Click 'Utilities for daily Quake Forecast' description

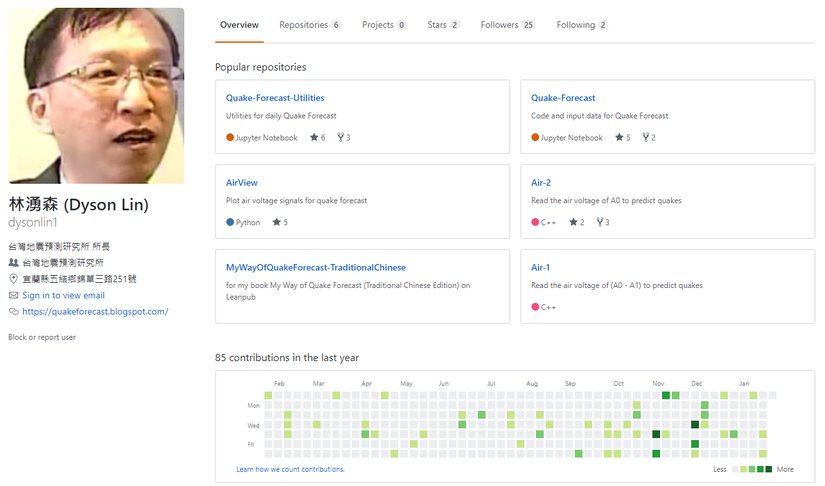281,116
